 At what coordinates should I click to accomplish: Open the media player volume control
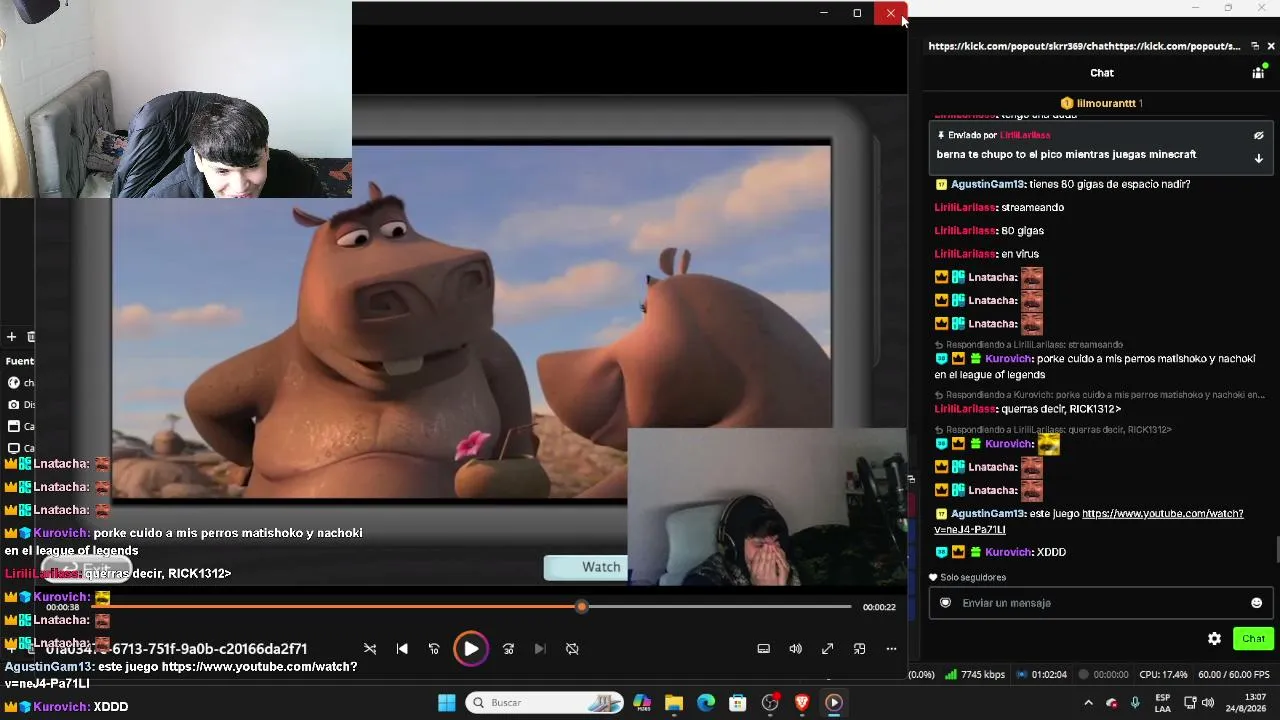pyautogui.click(x=796, y=649)
